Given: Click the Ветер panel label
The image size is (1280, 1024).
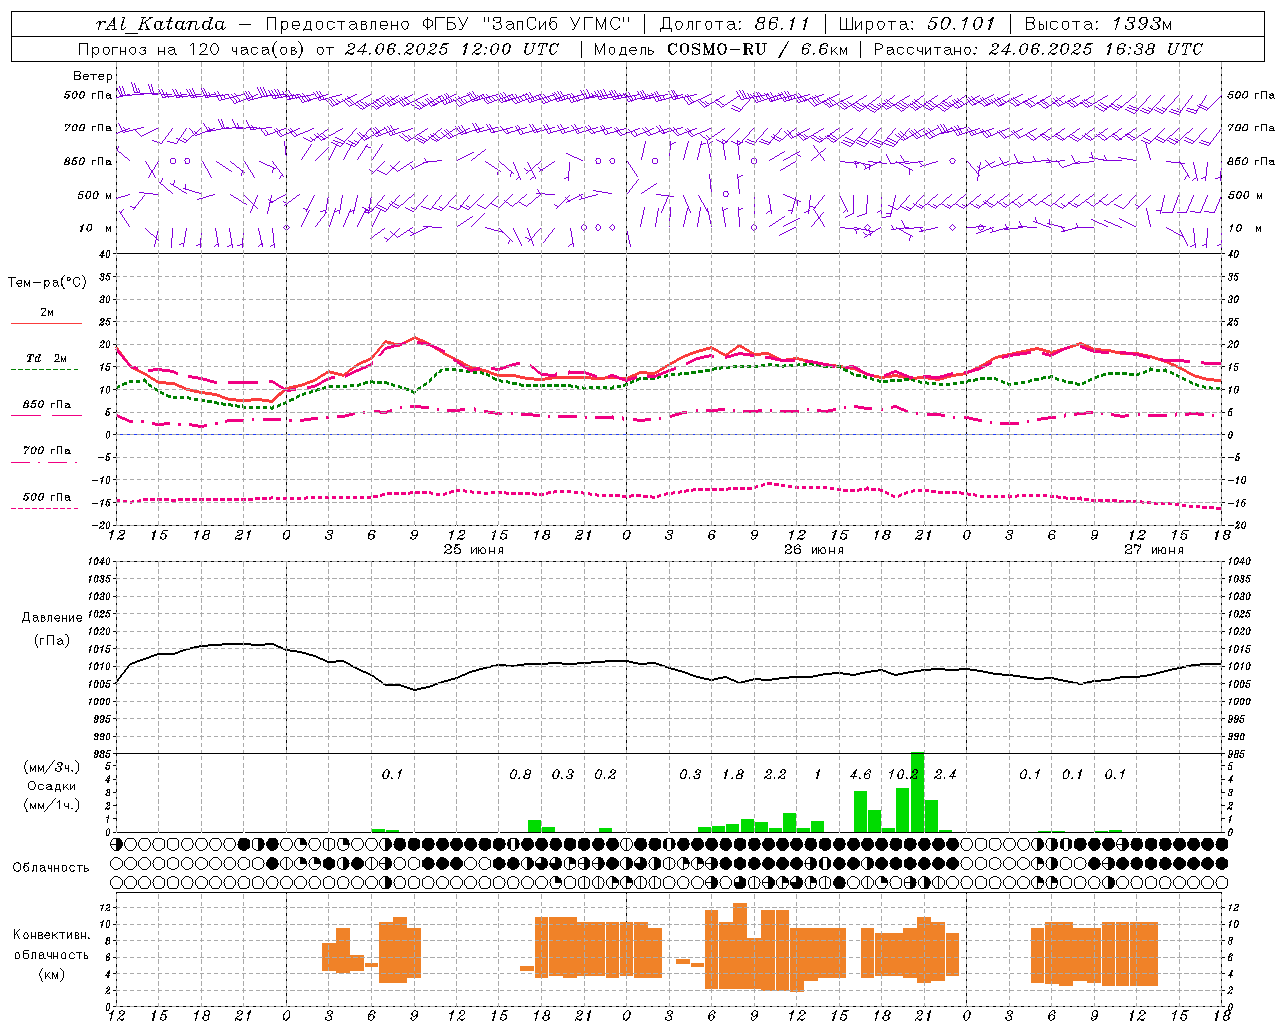Looking at the screenshot, I should point(92,76).
